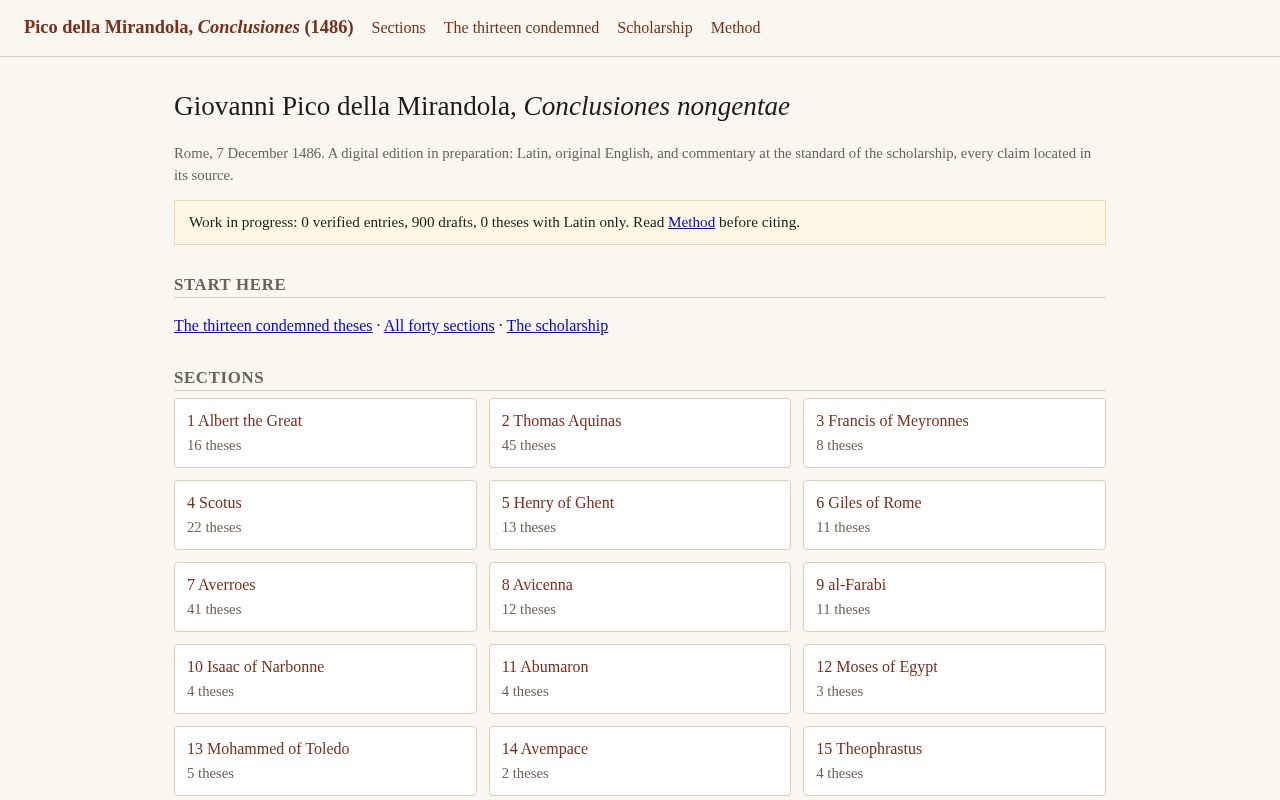Open the site title Pico della Mirandola Conclusiones link
The image size is (1280, 800).
coord(189,27)
